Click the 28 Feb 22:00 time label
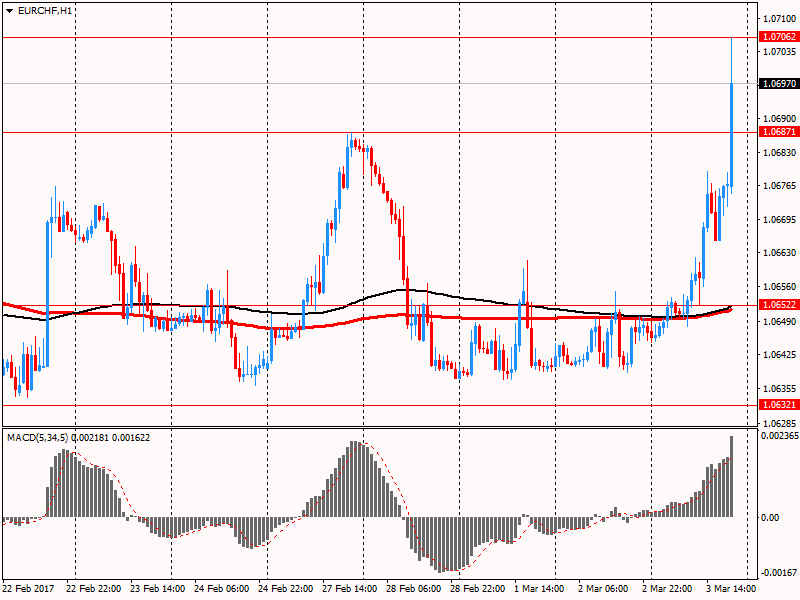Screen dimensions: 800x600 474,590
